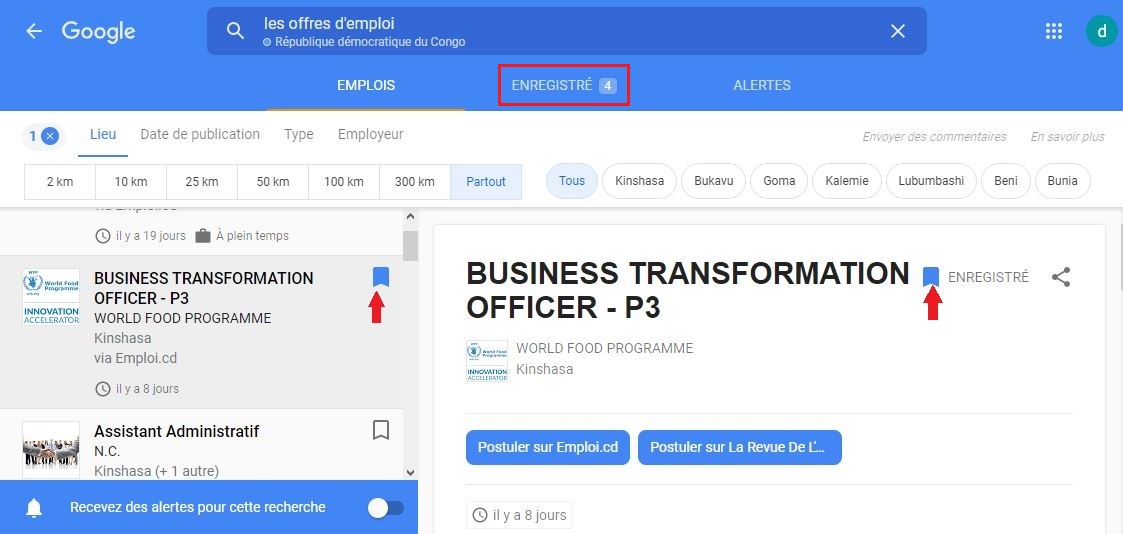Filter by the Lubumbashi chip
The image size is (1123, 534).
pyautogui.click(x=932, y=181)
